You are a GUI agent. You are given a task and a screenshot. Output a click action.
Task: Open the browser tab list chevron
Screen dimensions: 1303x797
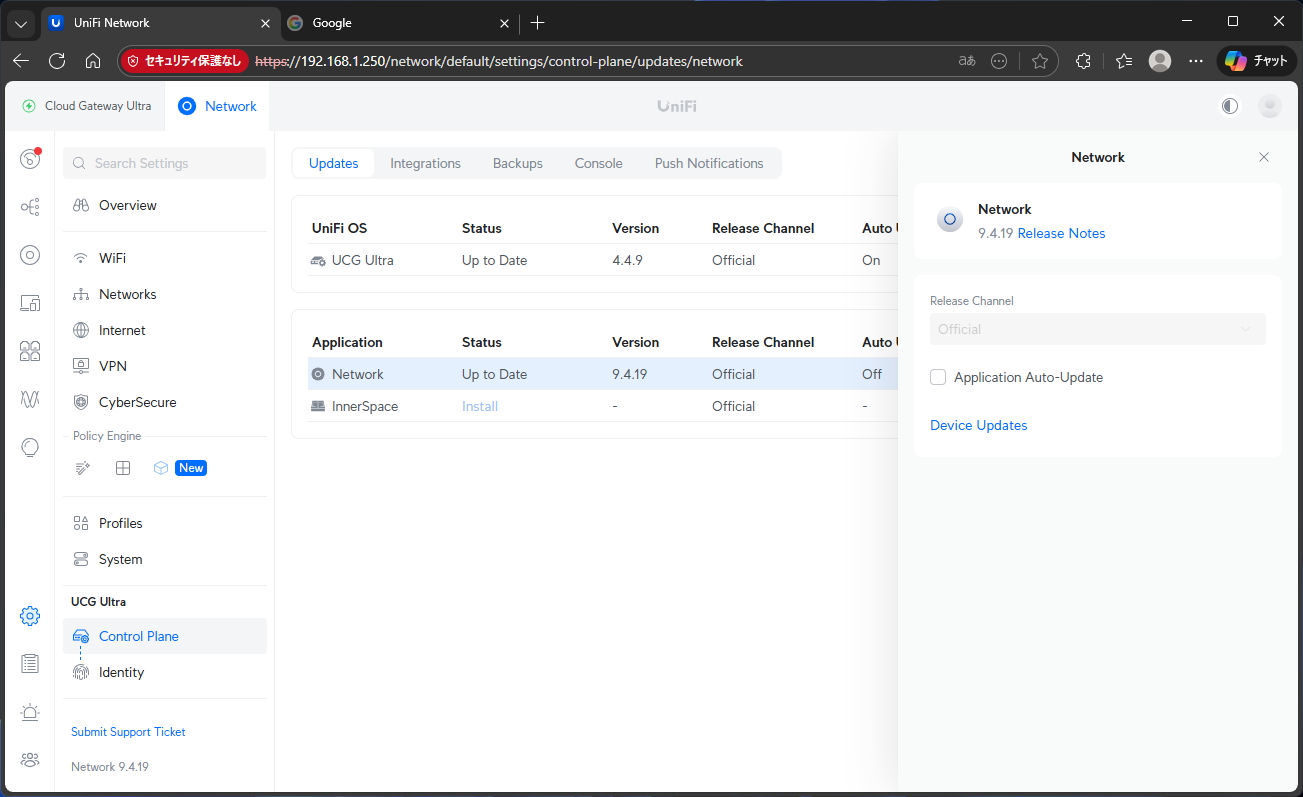21,23
